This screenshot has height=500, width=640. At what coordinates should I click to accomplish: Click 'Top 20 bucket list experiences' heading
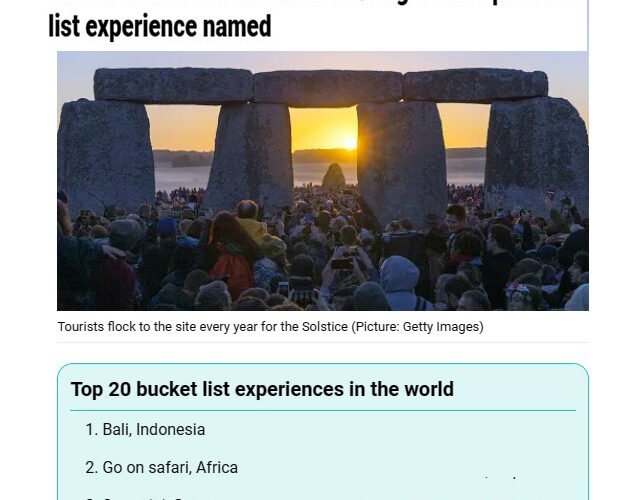(262, 389)
